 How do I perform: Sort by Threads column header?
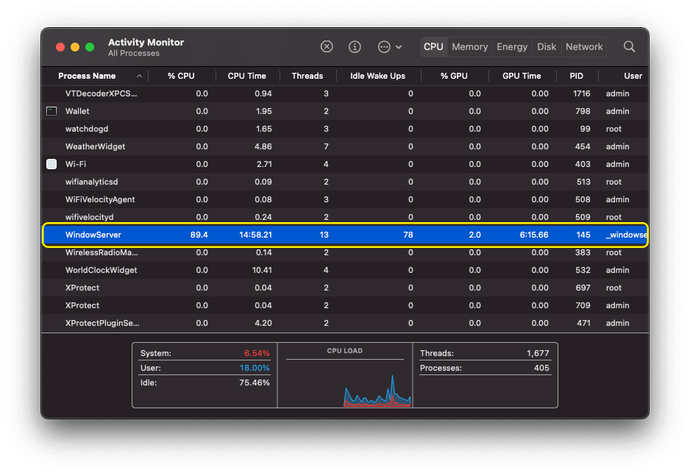tap(307, 76)
